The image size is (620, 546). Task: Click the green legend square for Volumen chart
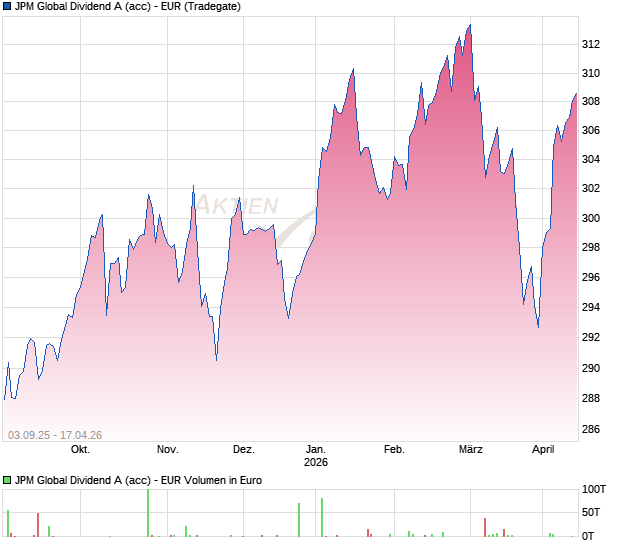(x=7, y=480)
